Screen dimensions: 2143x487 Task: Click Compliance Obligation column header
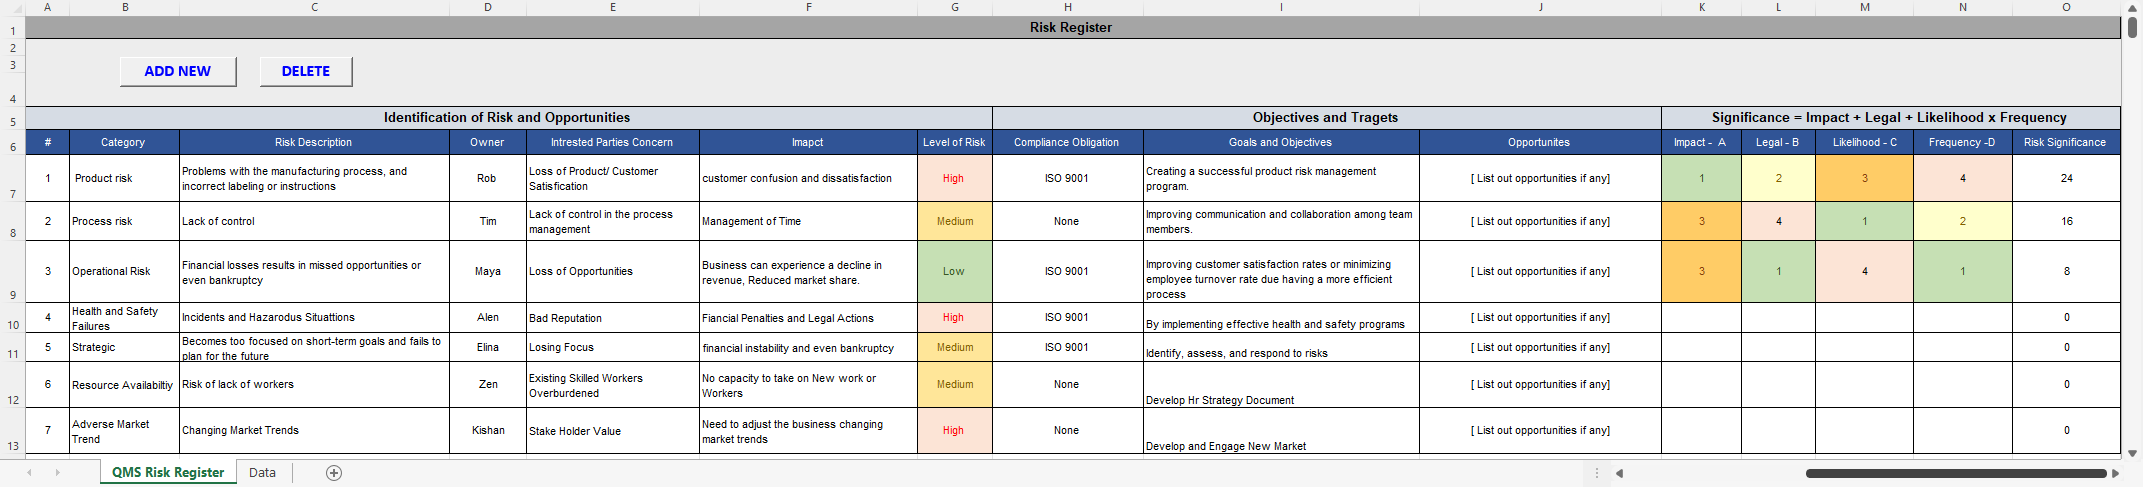[1067, 142]
